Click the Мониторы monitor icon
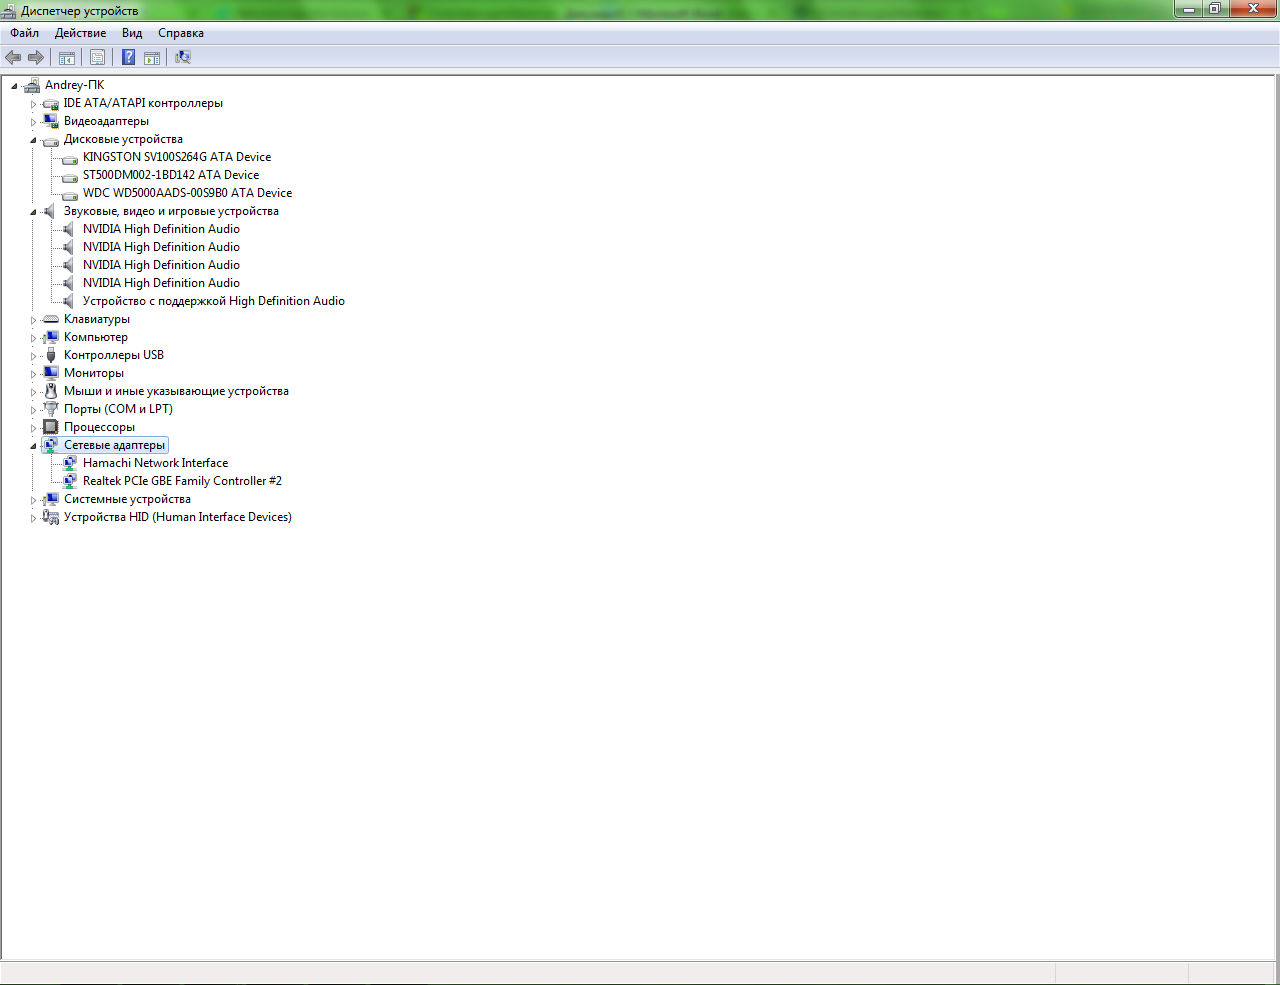 (51, 373)
